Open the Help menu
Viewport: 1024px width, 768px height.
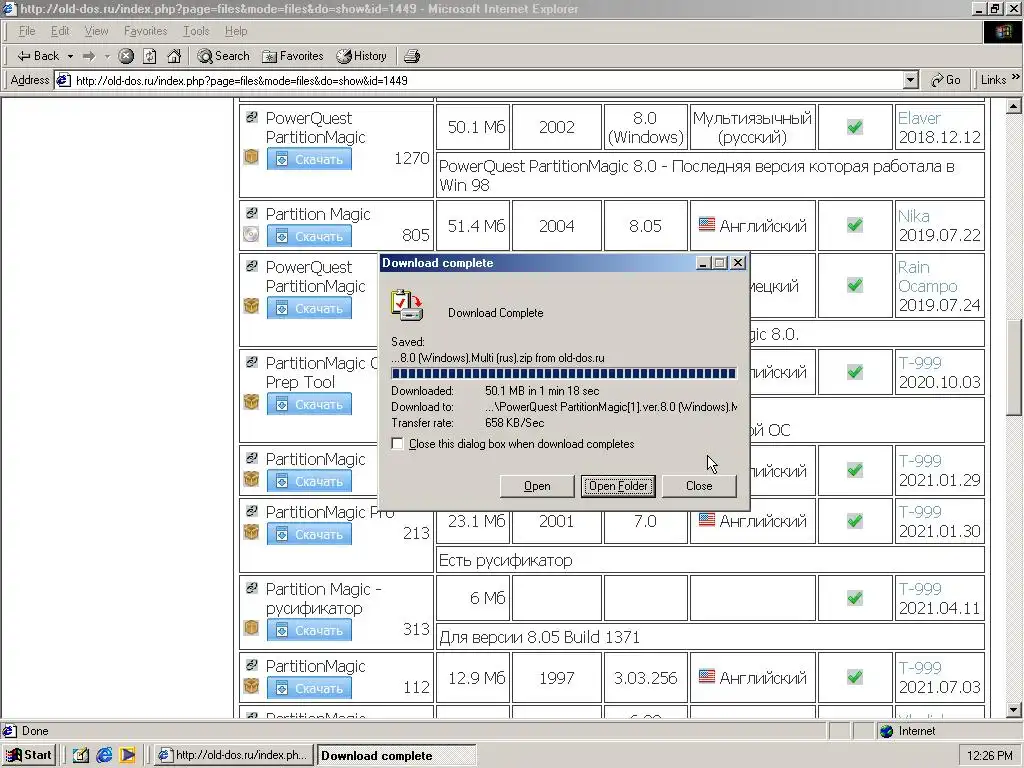pyautogui.click(x=236, y=31)
